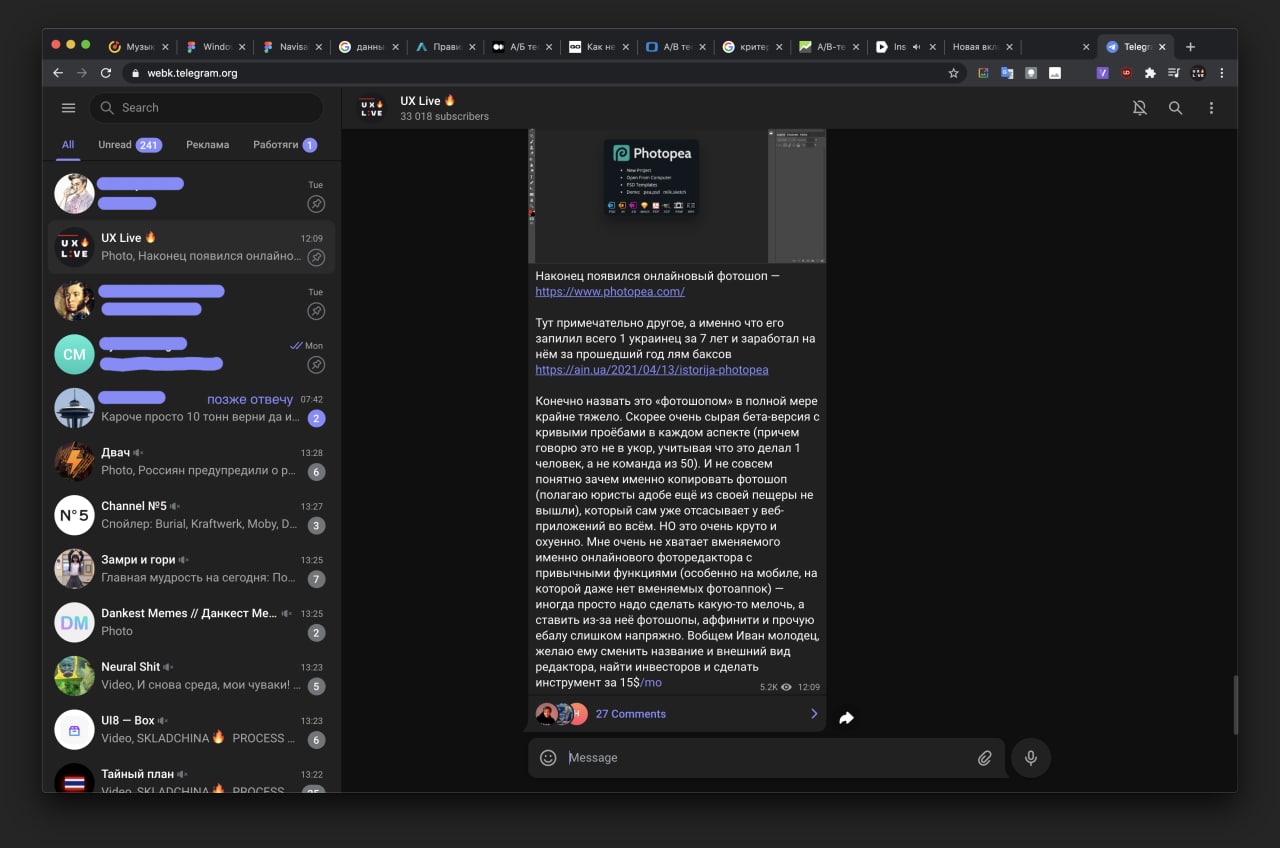Open the Двач channel chat
This screenshot has height=848, width=1280.
pos(192,462)
